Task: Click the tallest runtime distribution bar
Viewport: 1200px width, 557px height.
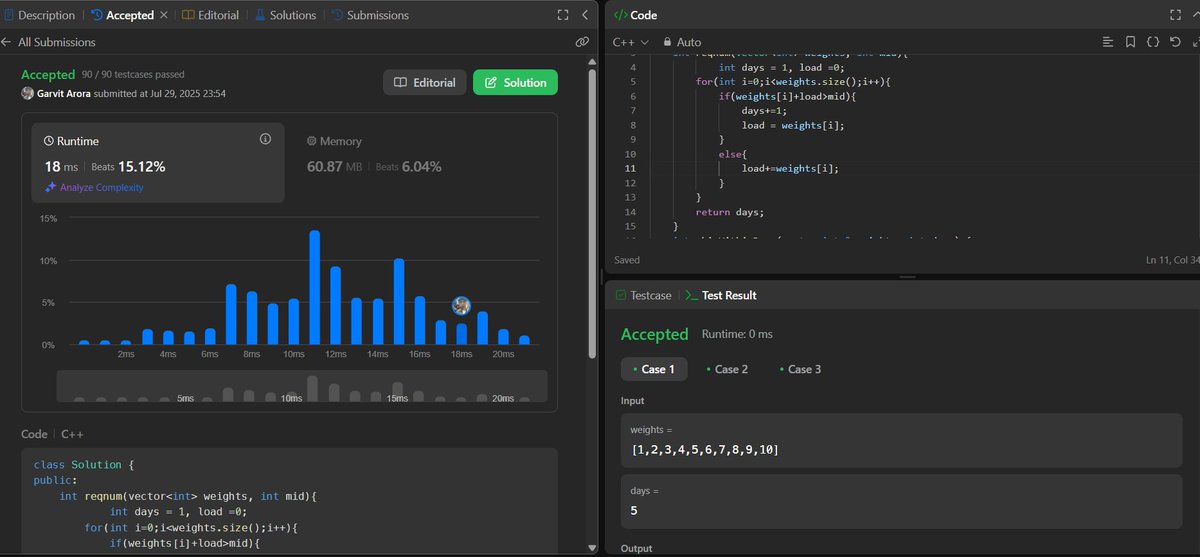Action: (x=314, y=288)
